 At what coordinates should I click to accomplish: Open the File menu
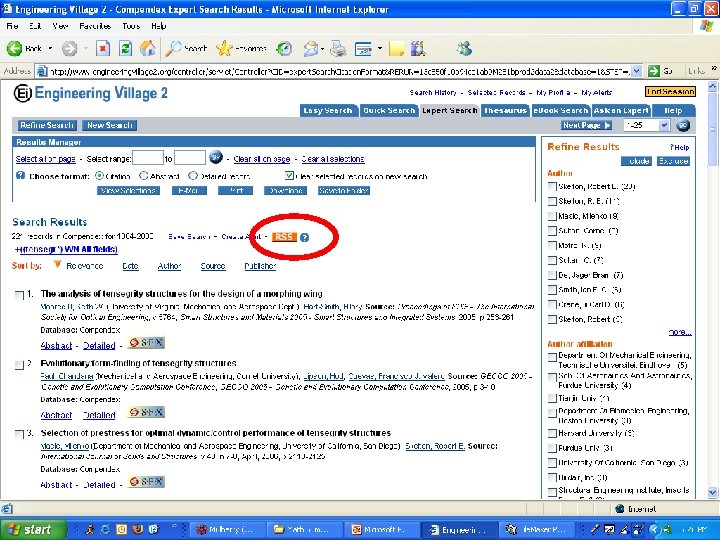12,26
